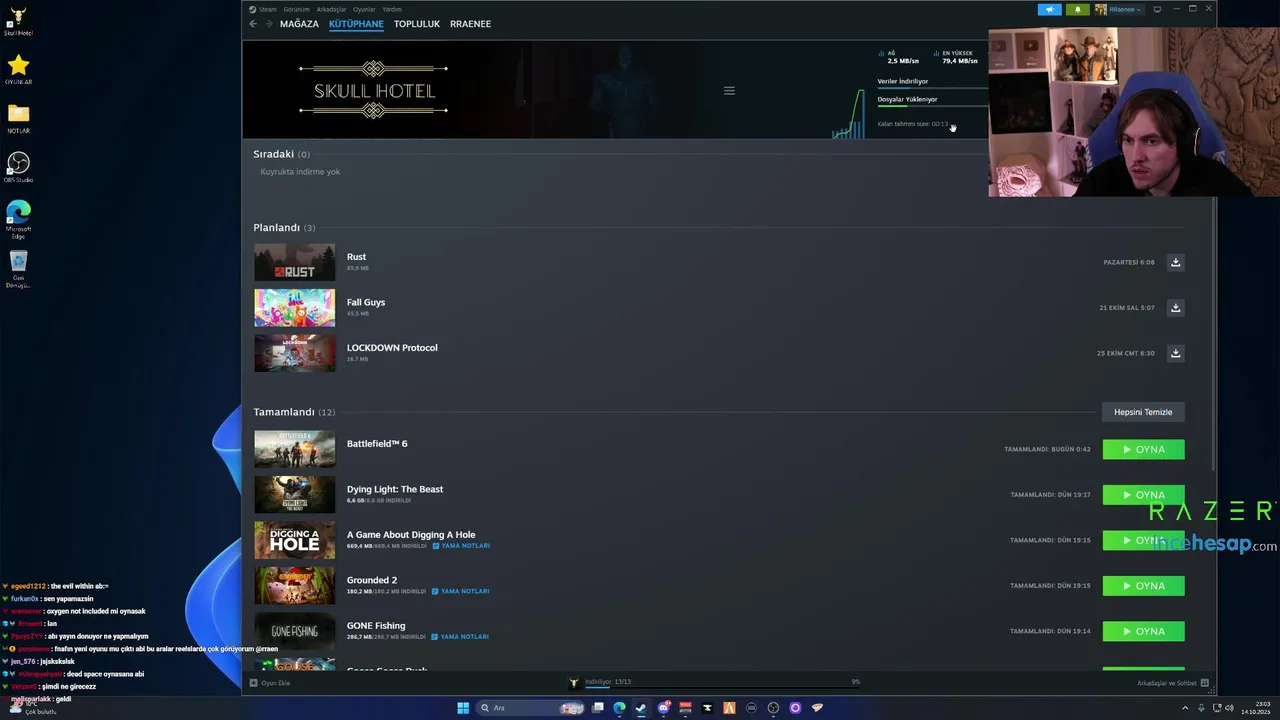Open Yama Notları for GONE Fishing
The image size is (1280, 720).
pyautogui.click(x=461, y=636)
